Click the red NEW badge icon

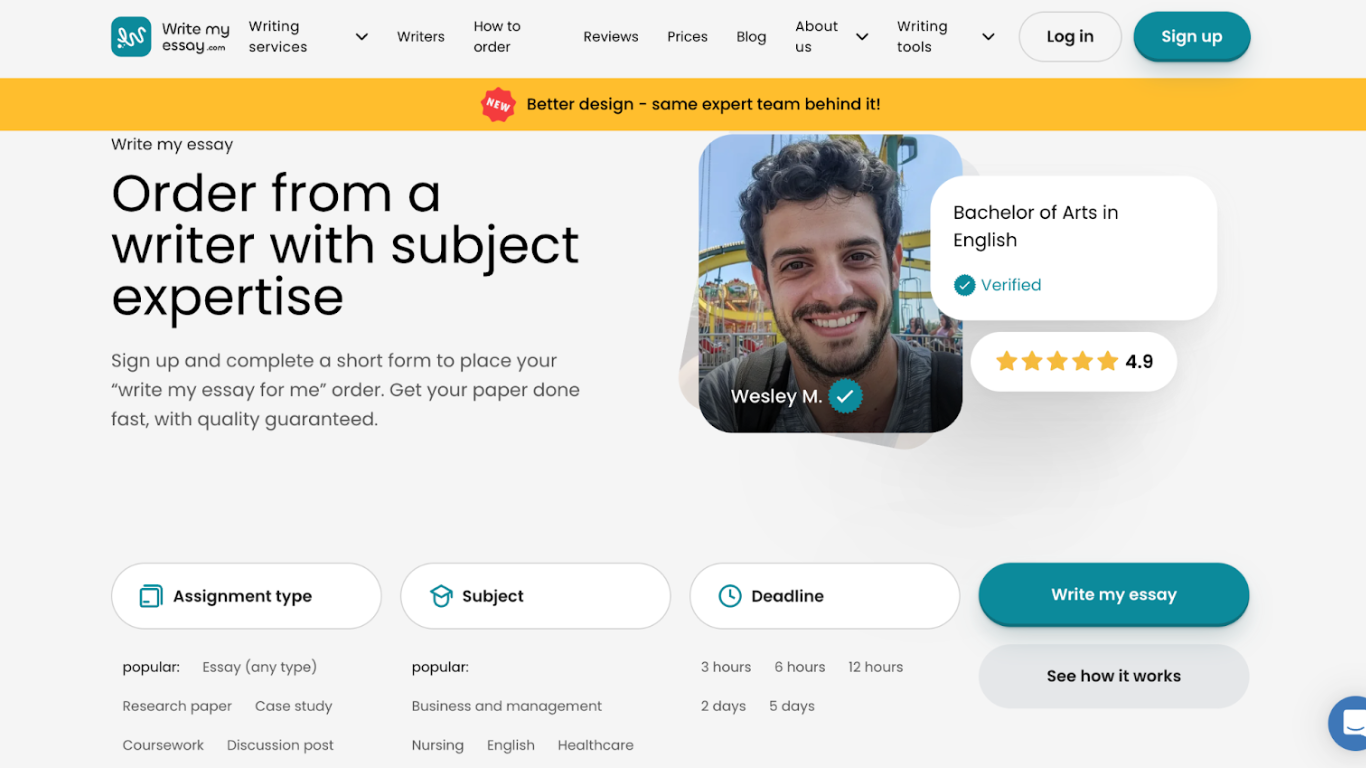(498, 104)
